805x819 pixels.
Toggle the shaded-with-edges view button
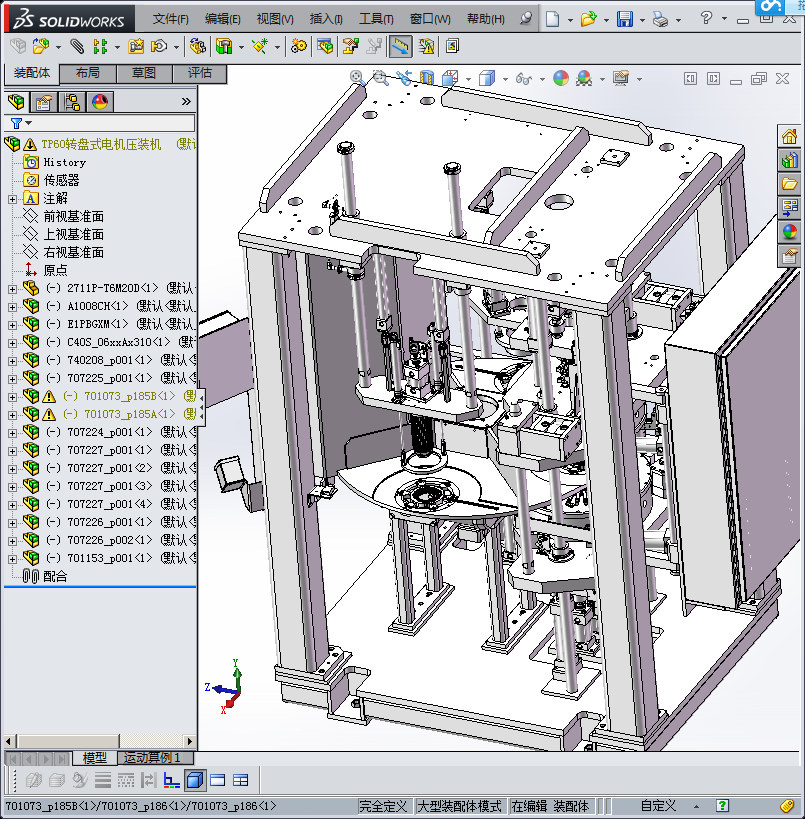click(x=195, y=780)
